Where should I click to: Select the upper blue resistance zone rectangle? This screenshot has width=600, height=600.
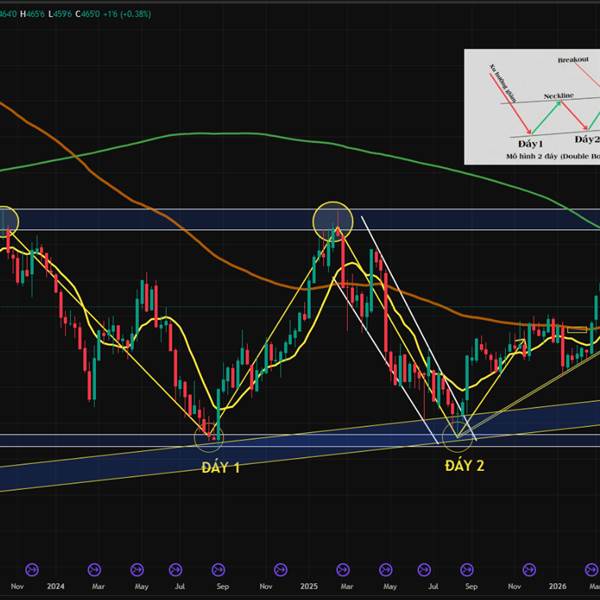pos(300,219)
